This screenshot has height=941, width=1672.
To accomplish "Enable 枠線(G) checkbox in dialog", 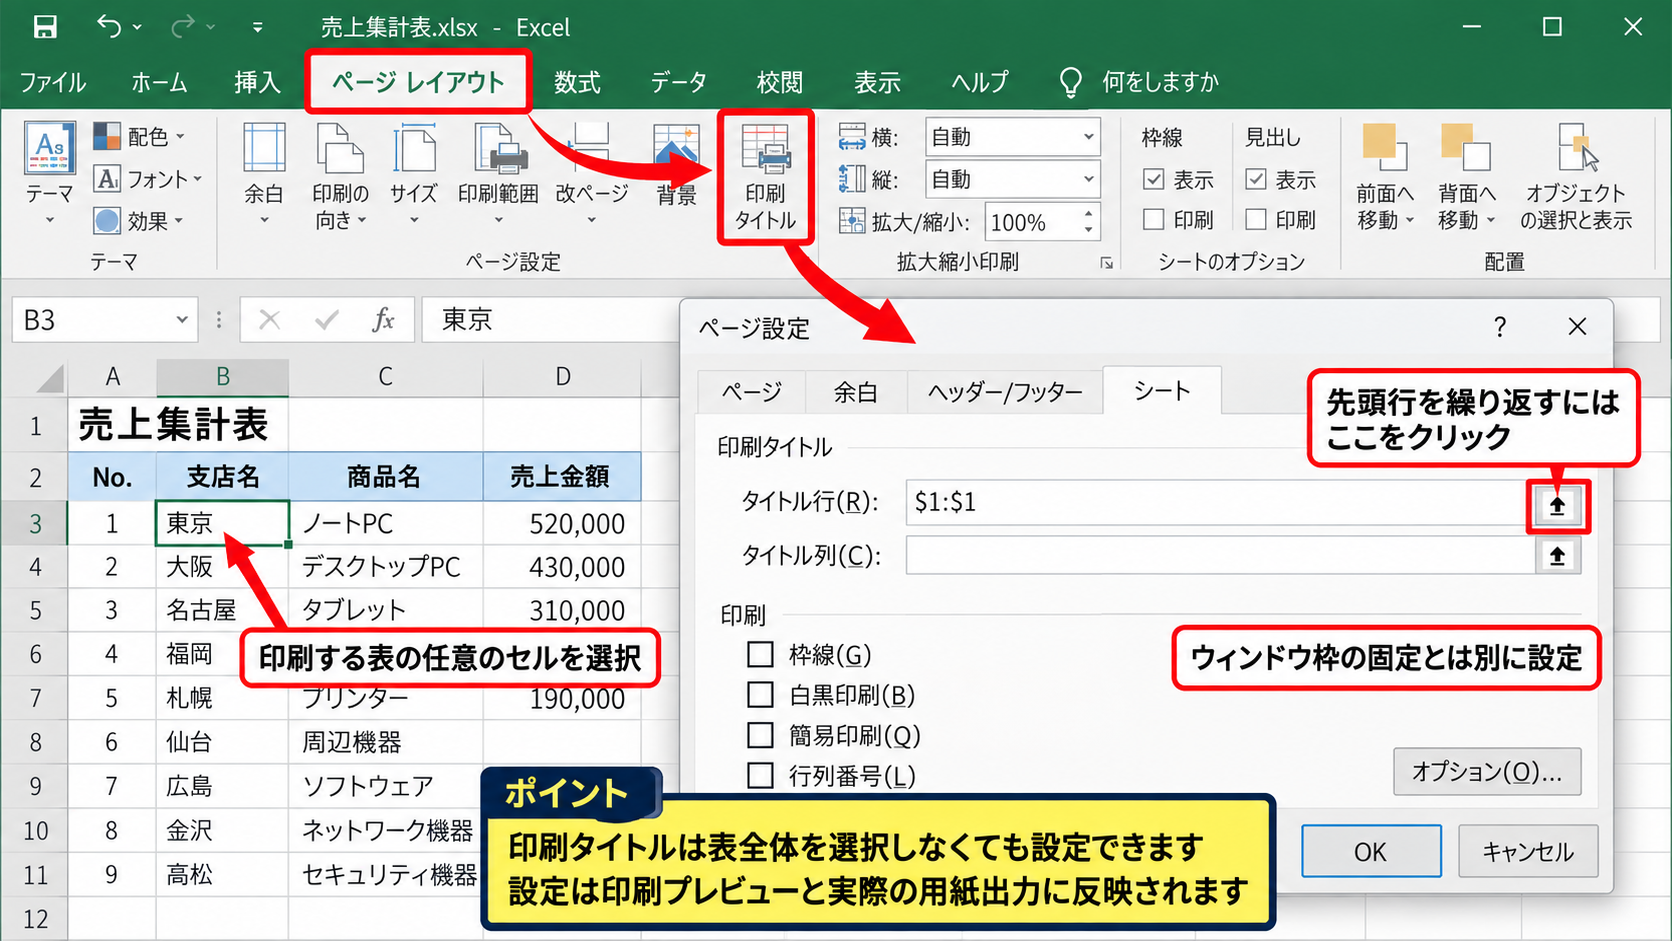I will pos(760,655).
